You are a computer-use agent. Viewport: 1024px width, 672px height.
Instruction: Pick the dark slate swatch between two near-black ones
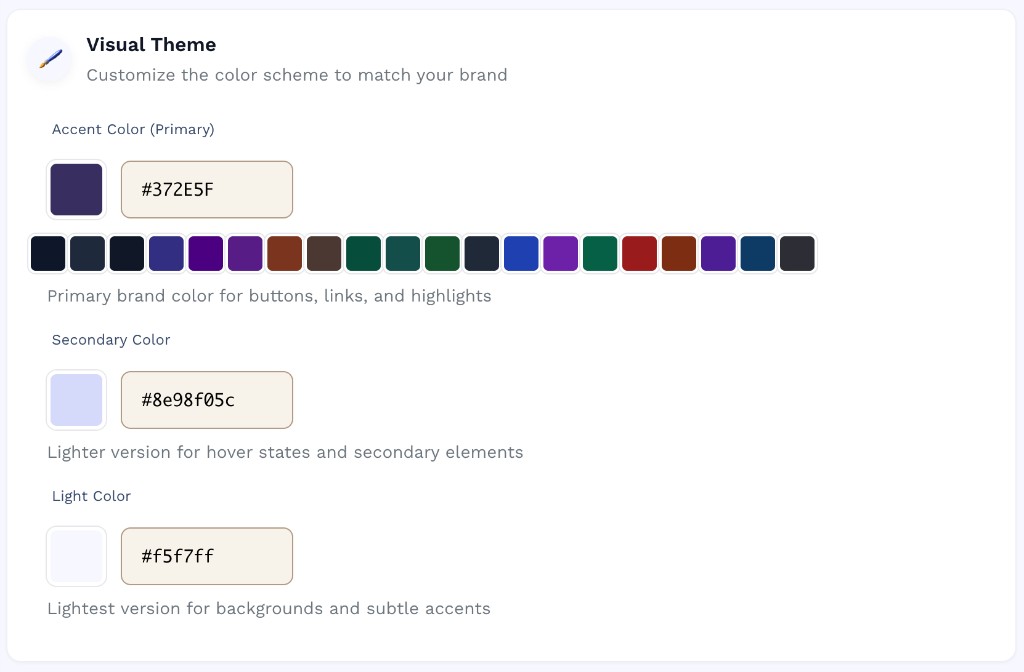pos(88,253)
